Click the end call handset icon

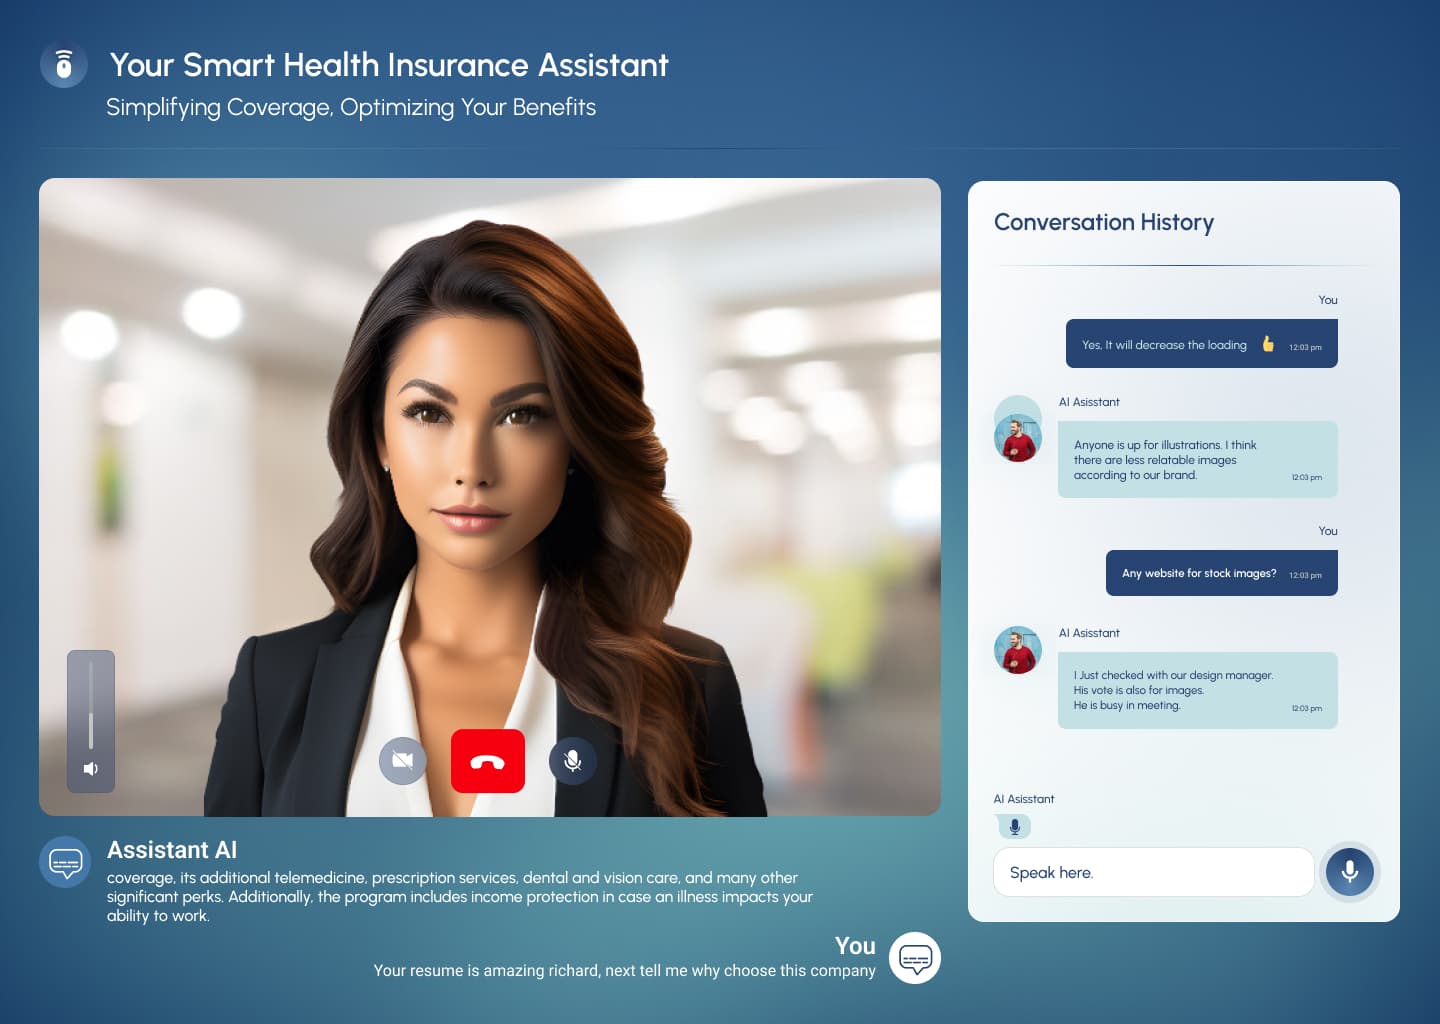tap(488, 761)
